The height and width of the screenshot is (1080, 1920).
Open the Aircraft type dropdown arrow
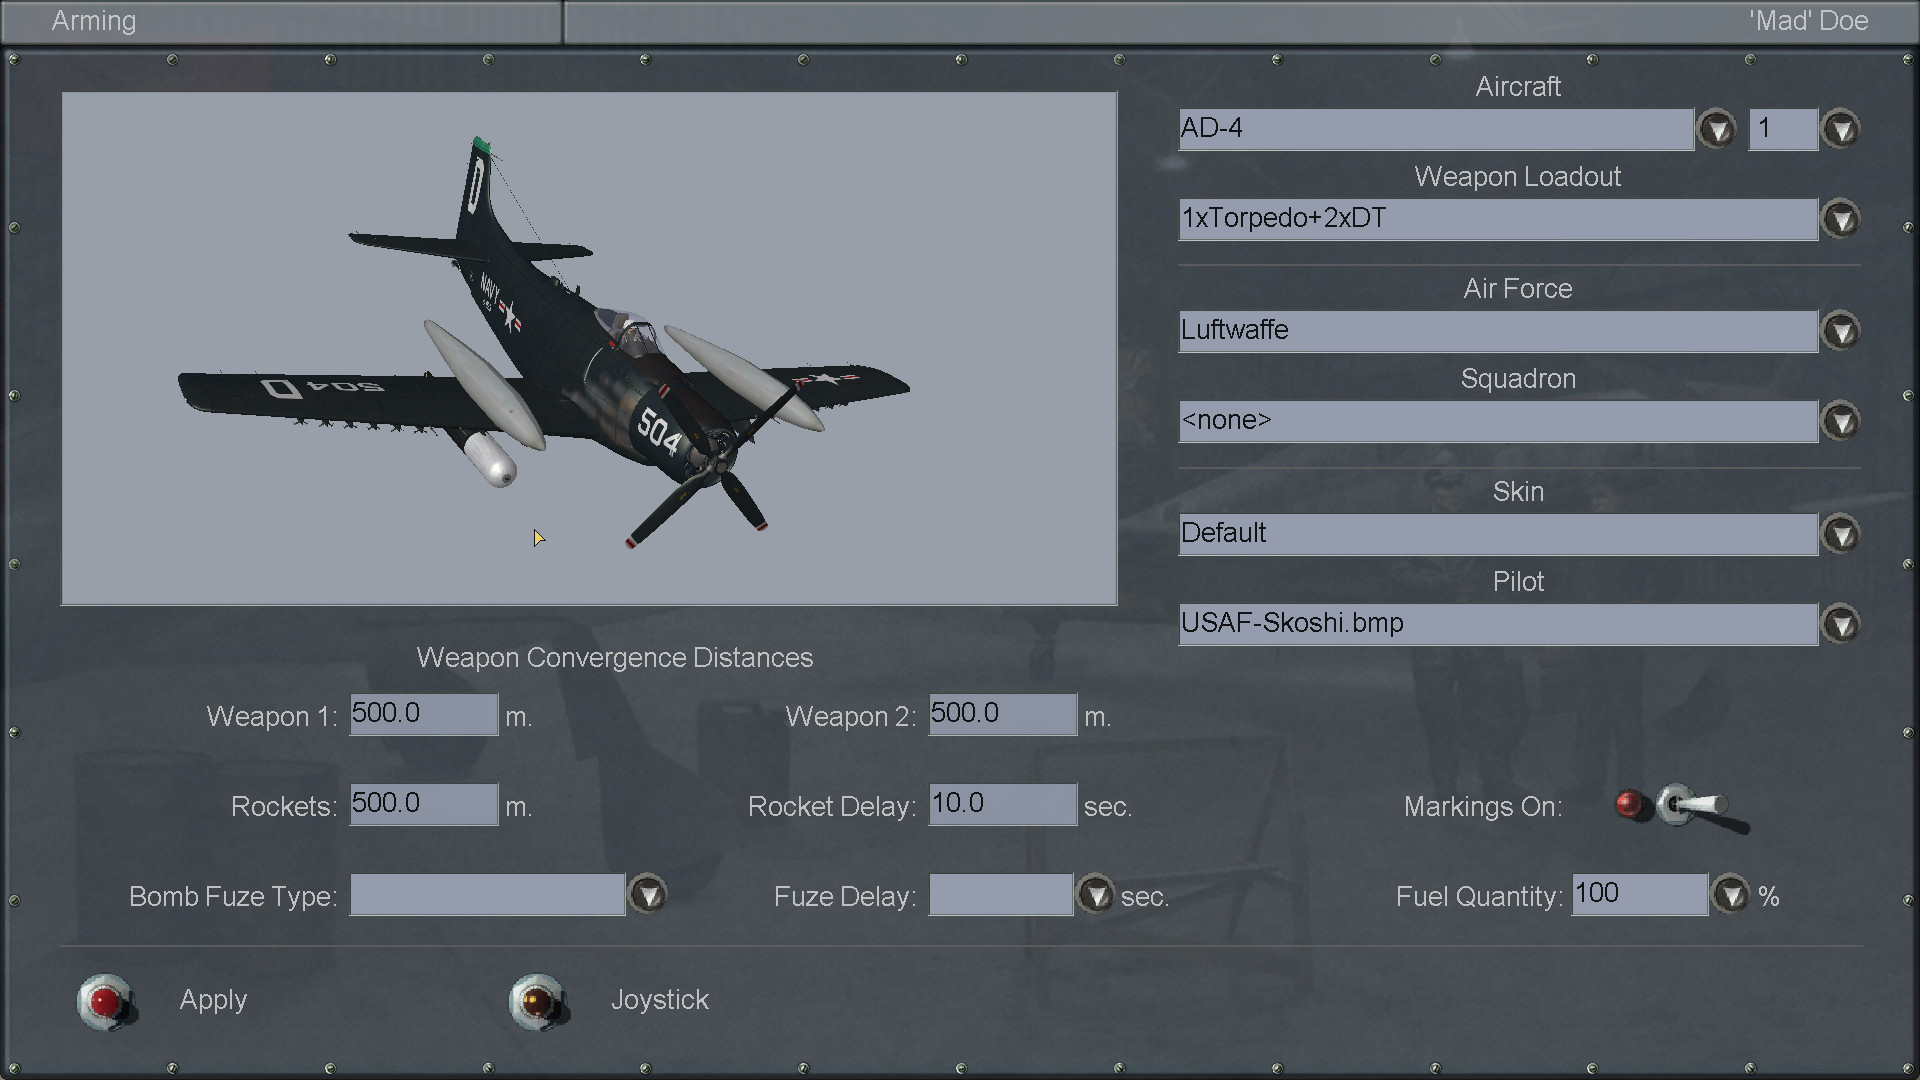coord(1717,130)
